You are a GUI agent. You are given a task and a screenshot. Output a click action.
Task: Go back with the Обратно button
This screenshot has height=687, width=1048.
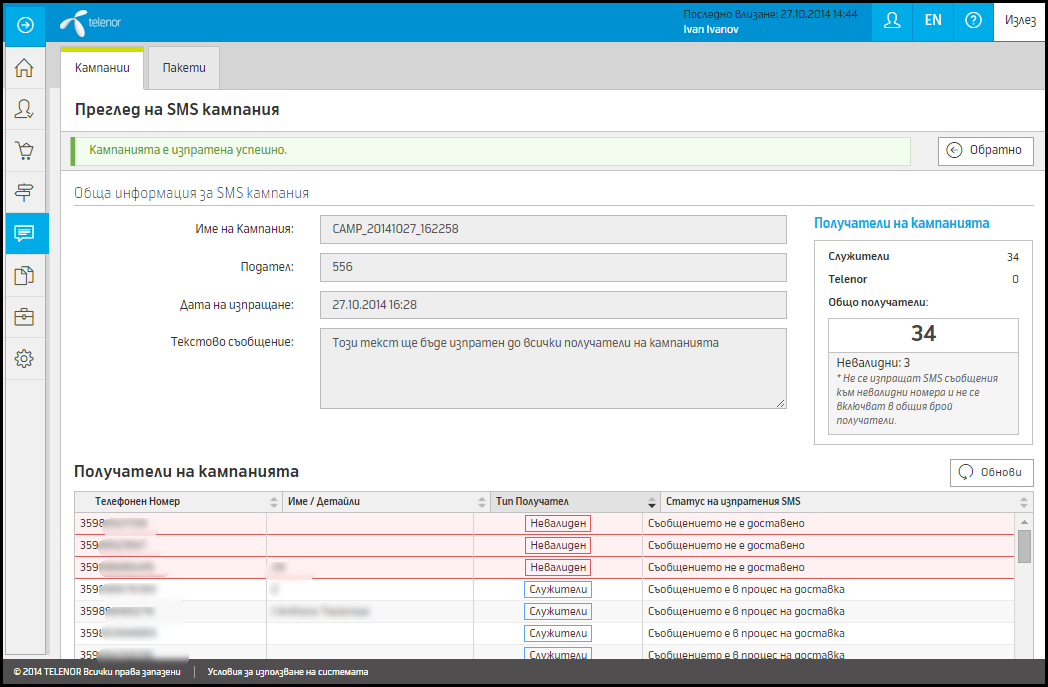(x=986, y=150)
